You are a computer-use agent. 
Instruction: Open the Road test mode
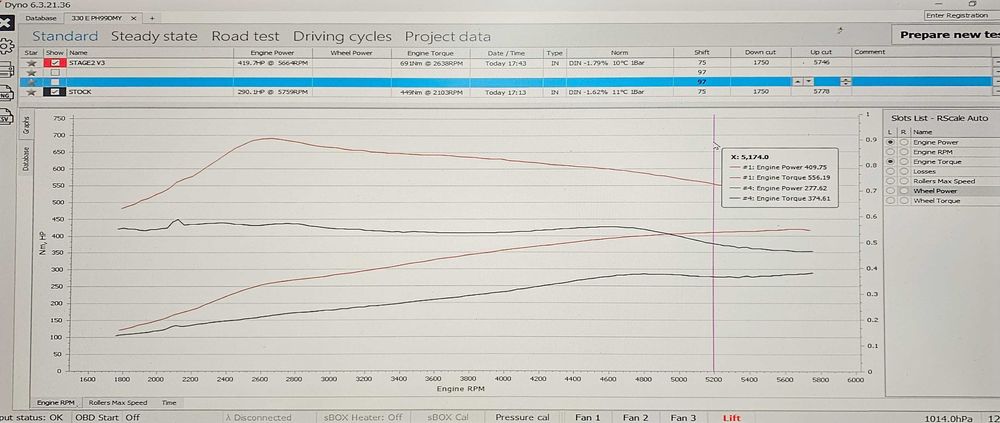pyautogui.click(x=246, y=36)
